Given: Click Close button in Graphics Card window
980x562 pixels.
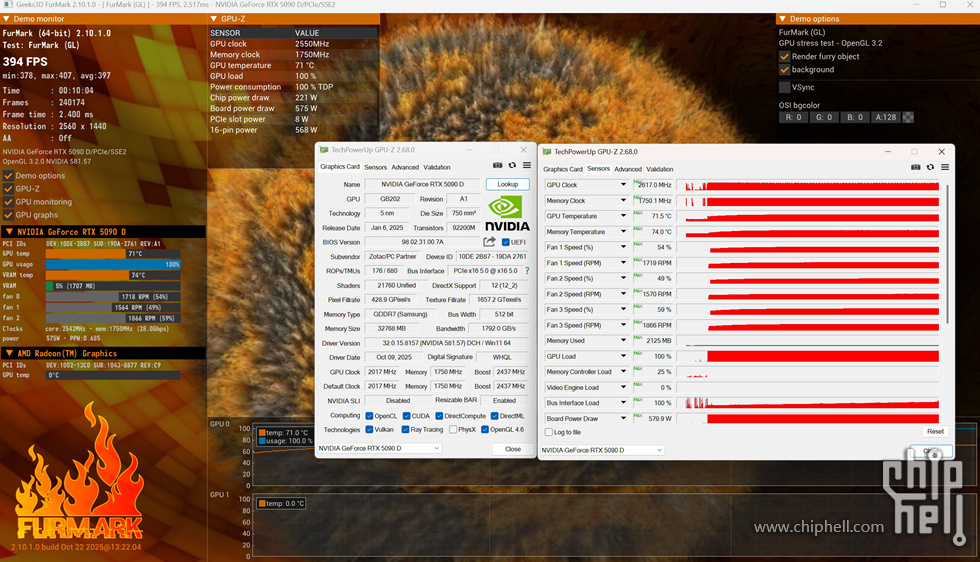Looking at the screenshot, I should 512,449.
